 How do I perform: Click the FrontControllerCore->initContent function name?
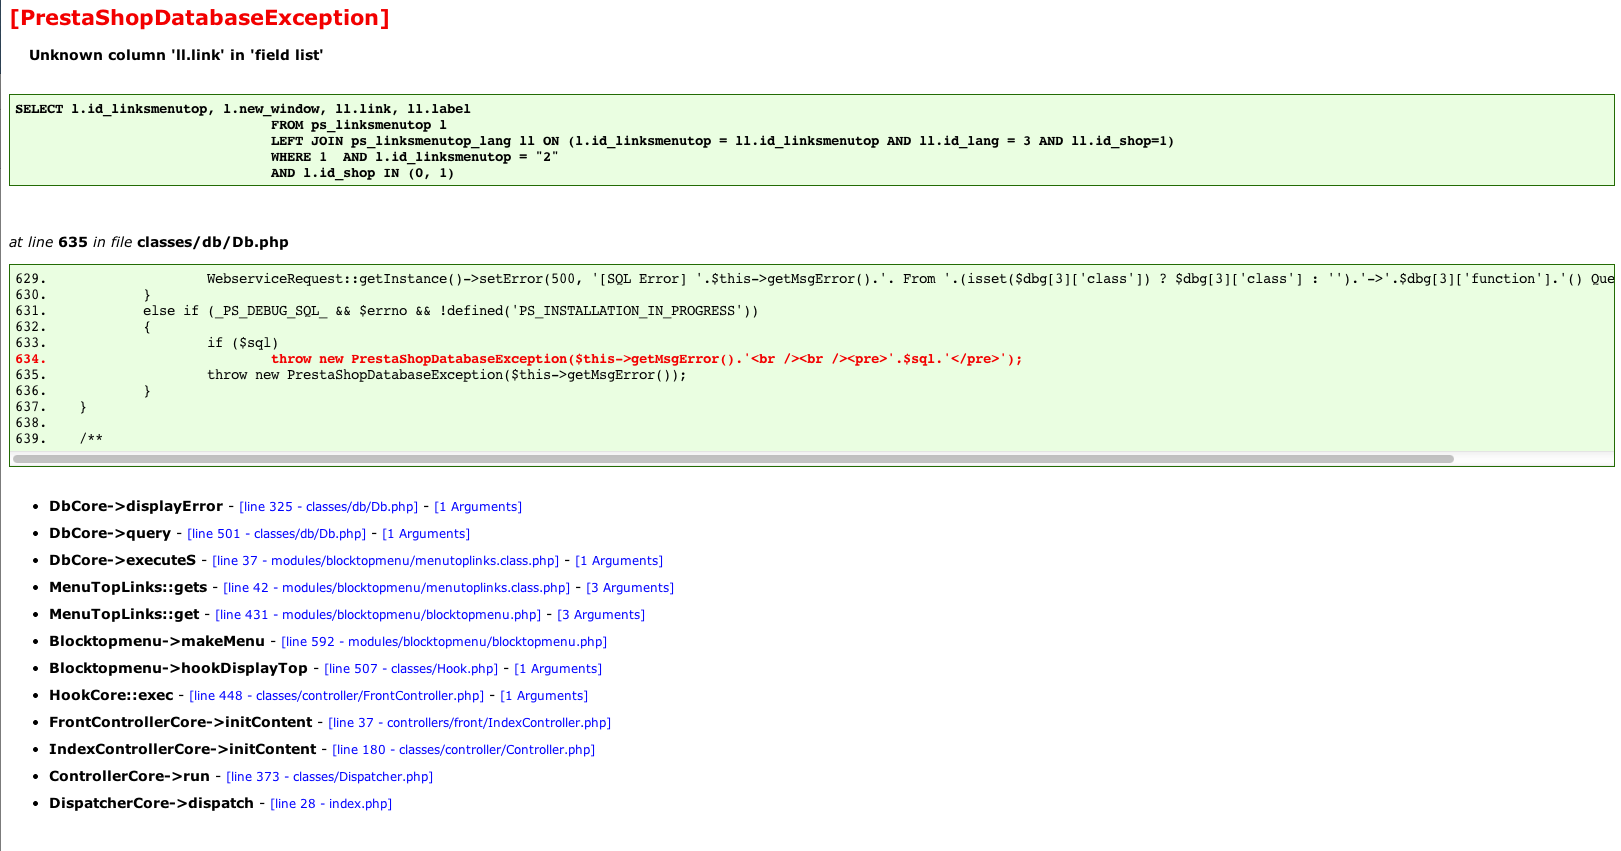tap(181, 723)
